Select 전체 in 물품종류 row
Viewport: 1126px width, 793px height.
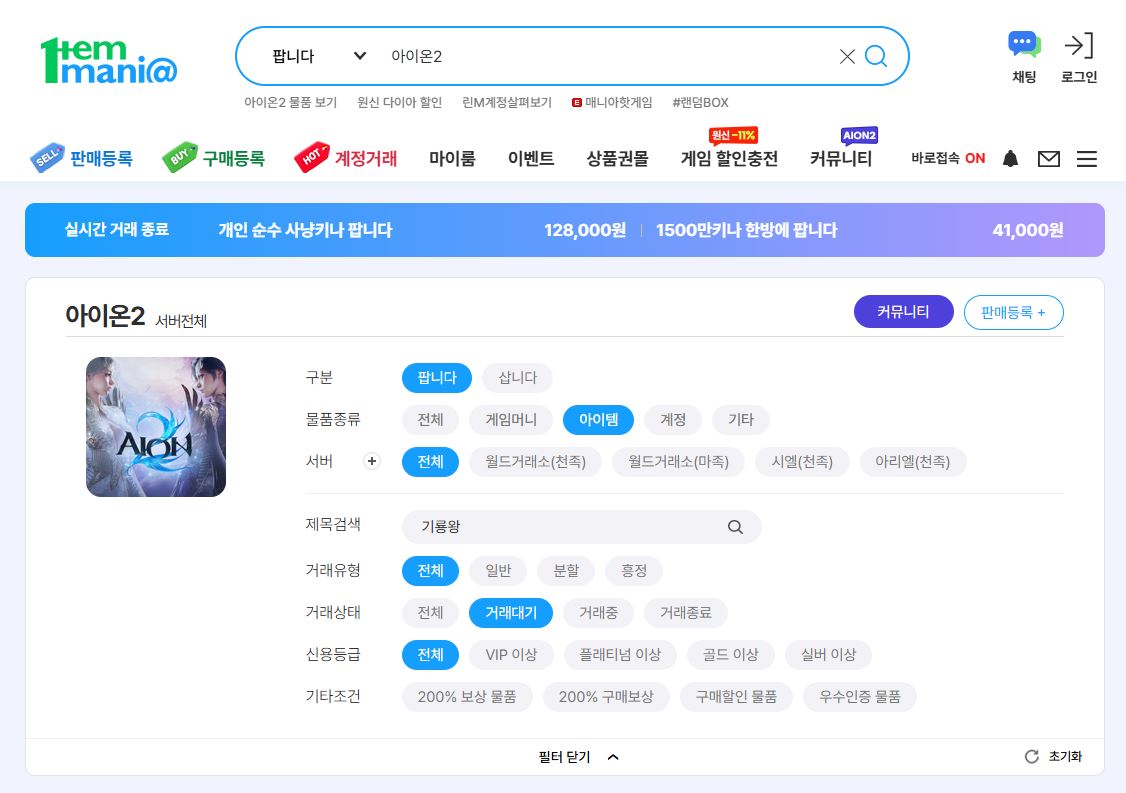430,419
